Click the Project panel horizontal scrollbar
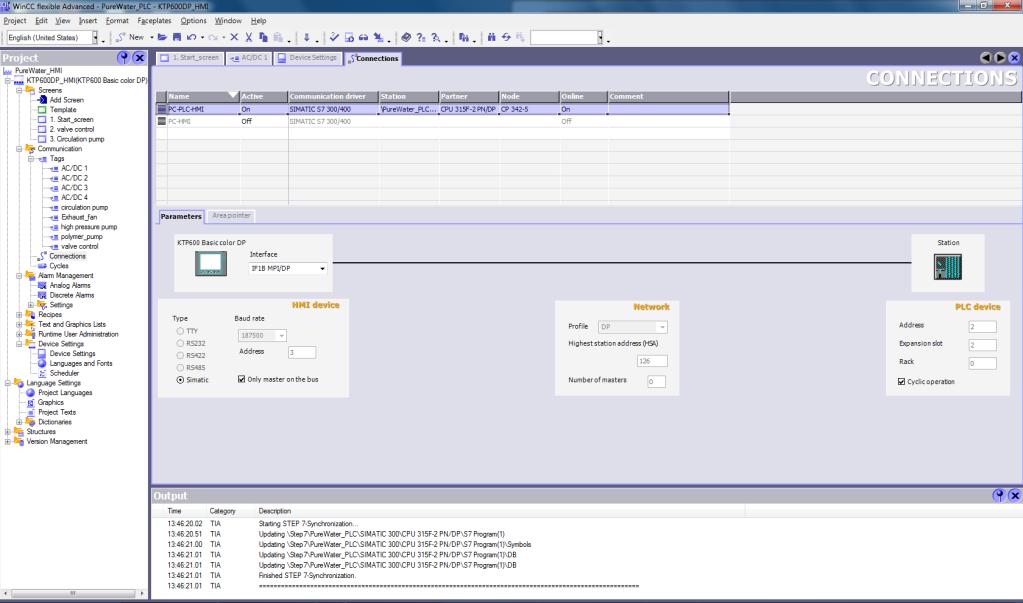The height and width of the screenshot is (603, 1023). [x=73, y=594]
